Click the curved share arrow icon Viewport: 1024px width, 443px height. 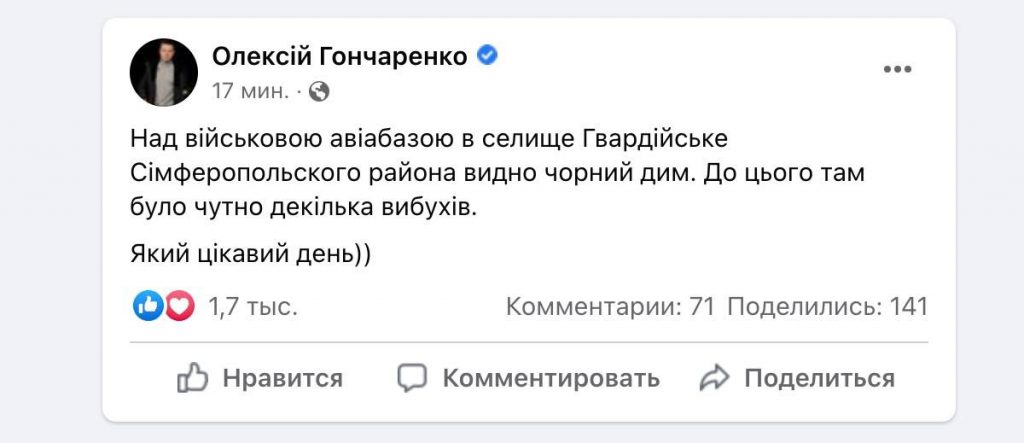[714, 378]
